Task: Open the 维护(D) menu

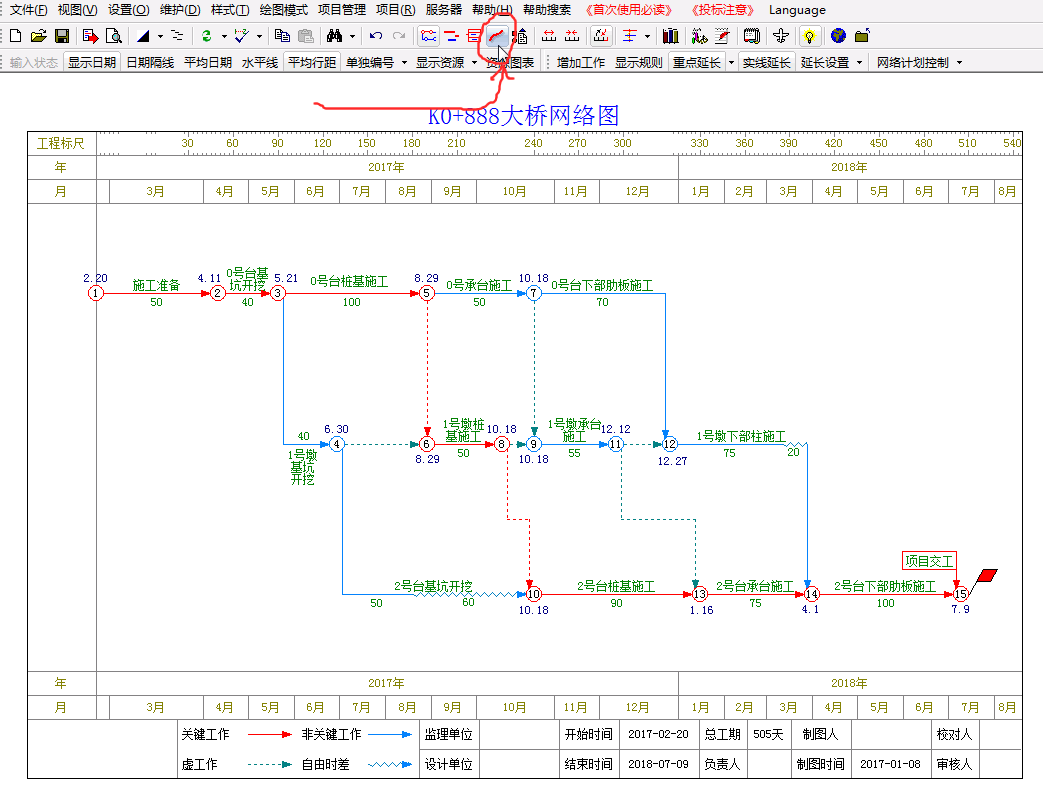Action: pos(180,10)
